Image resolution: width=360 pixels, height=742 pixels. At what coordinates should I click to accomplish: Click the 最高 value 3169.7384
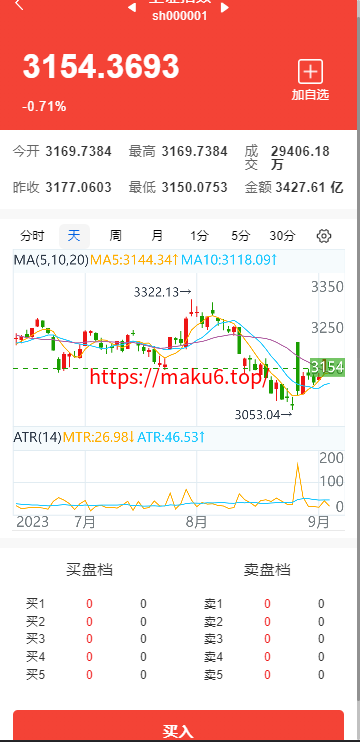pos(194,151)
